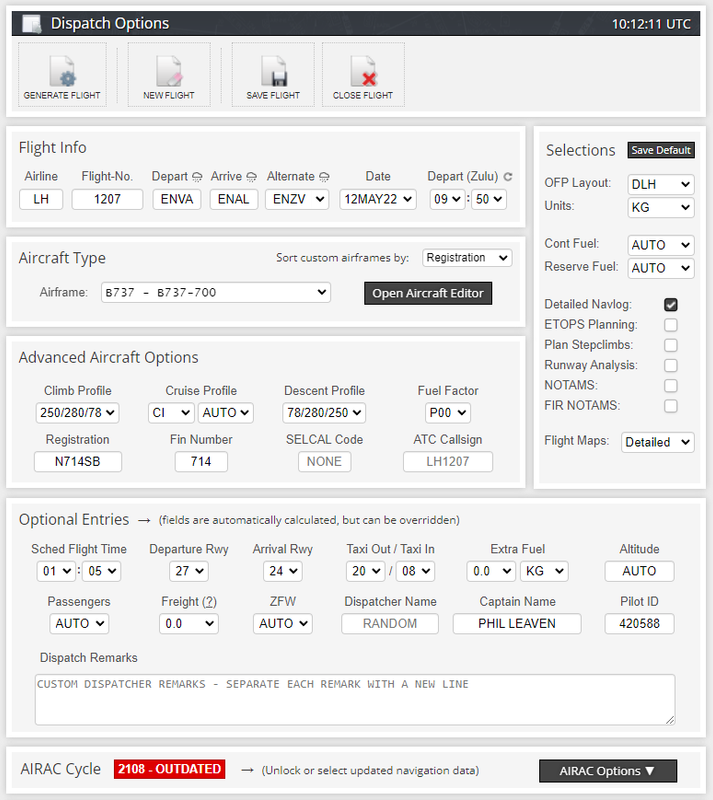This screenshot has width=713, height=800.
Task: Open the Departure Rwy 27 dropdown
Action: point(189,571)
